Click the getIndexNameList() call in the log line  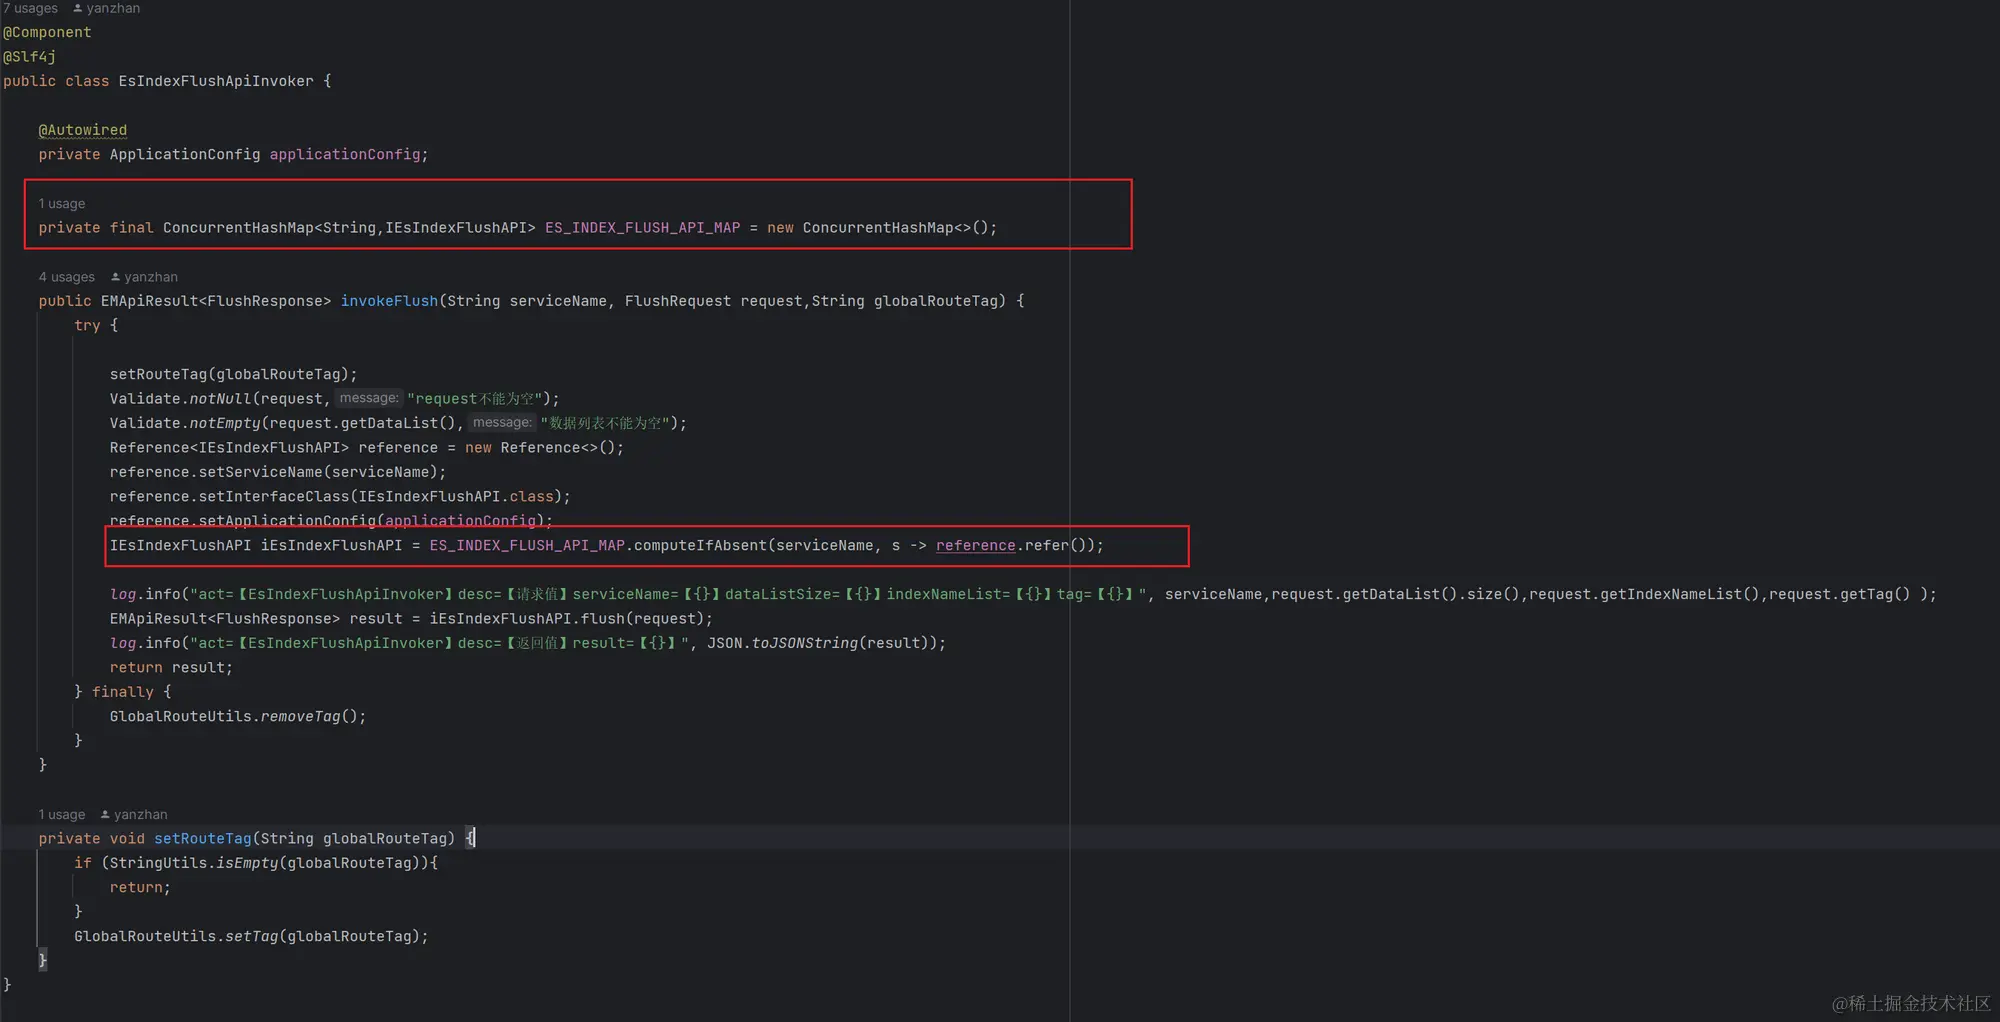click(x=1680, y=594)
